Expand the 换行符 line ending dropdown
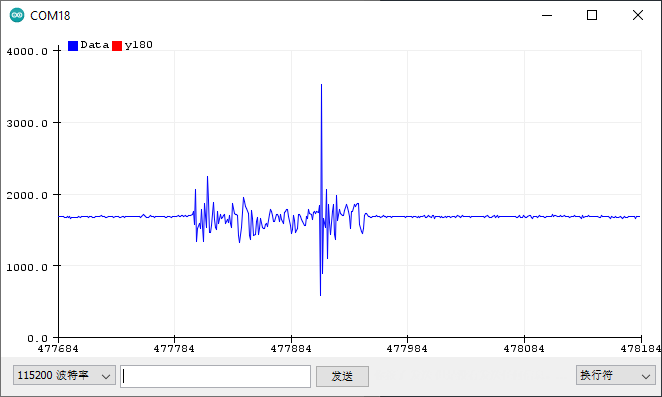The width and height of the screenshot is (662, 397). [616, 375]
